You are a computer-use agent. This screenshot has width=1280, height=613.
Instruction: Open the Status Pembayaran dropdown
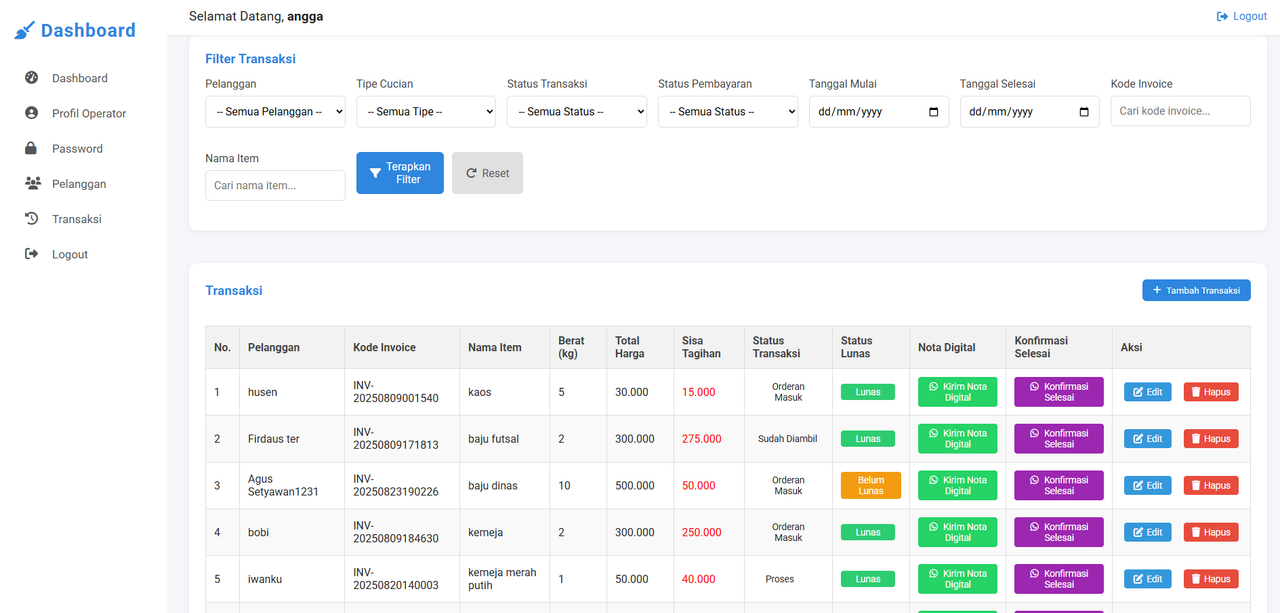(728, 112)
